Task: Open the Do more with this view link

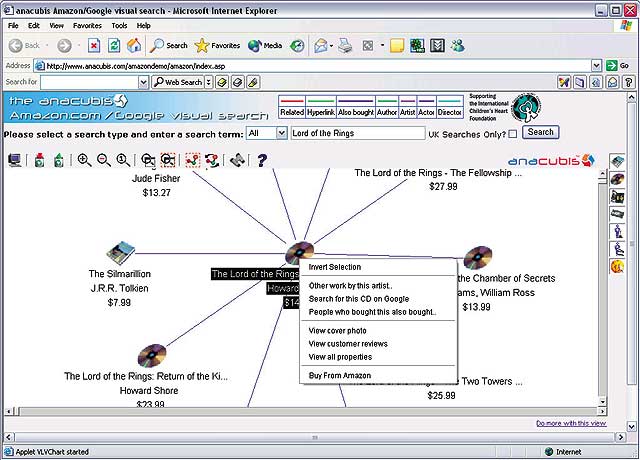Action: click(x=571, y=423)
